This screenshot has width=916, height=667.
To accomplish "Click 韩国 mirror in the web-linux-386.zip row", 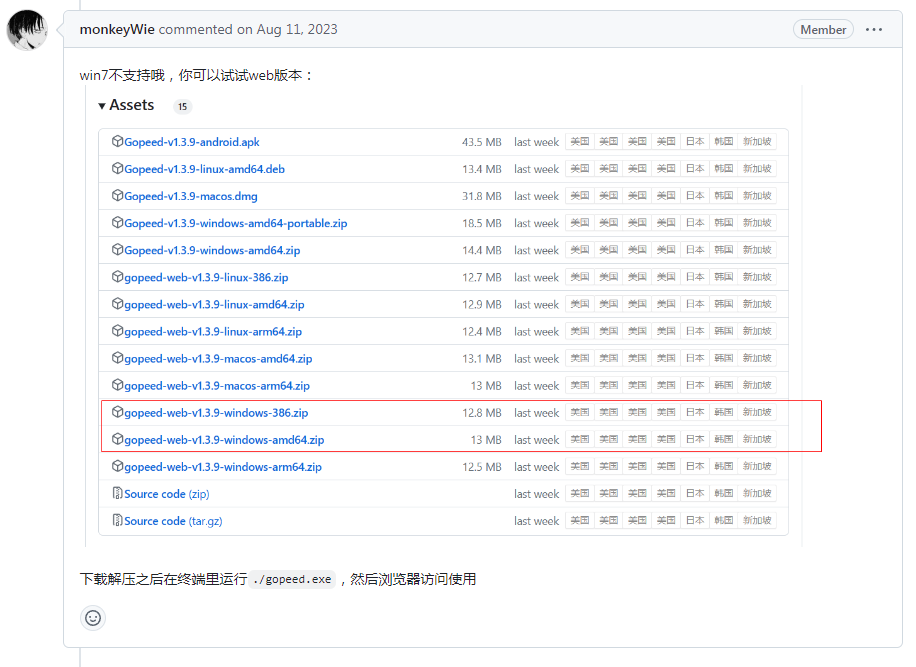I will pyautogui.click(x=723, y=277).
